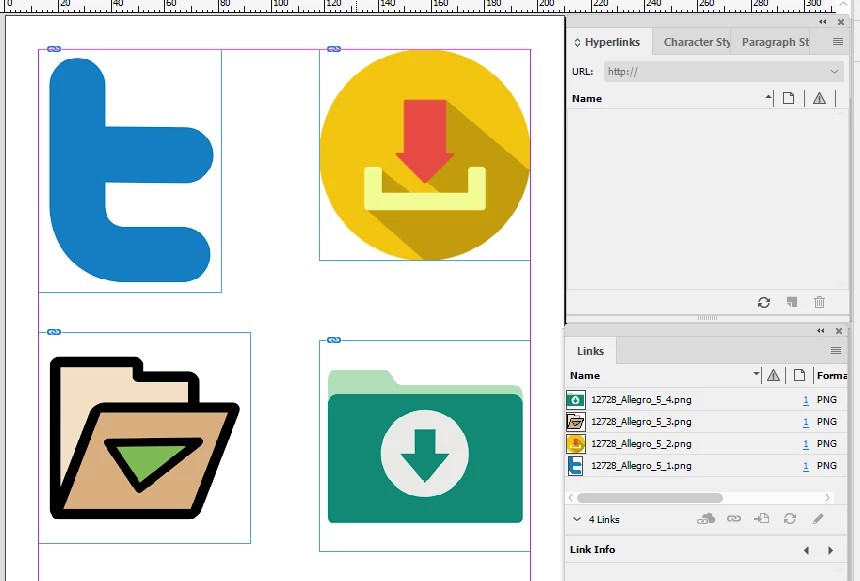Select the open folder with green triangle image
Image resolution: width=860 pixels, height=581 pixels.
tap(144, 438)
